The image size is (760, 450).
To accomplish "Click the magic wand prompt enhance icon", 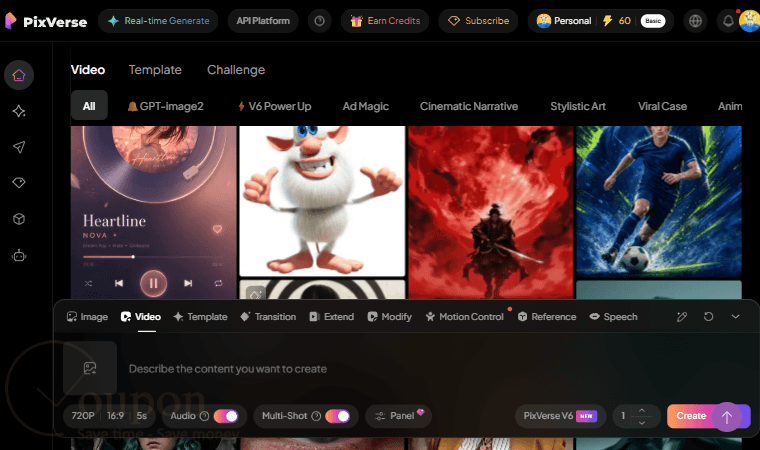I will tap(682, 317).
